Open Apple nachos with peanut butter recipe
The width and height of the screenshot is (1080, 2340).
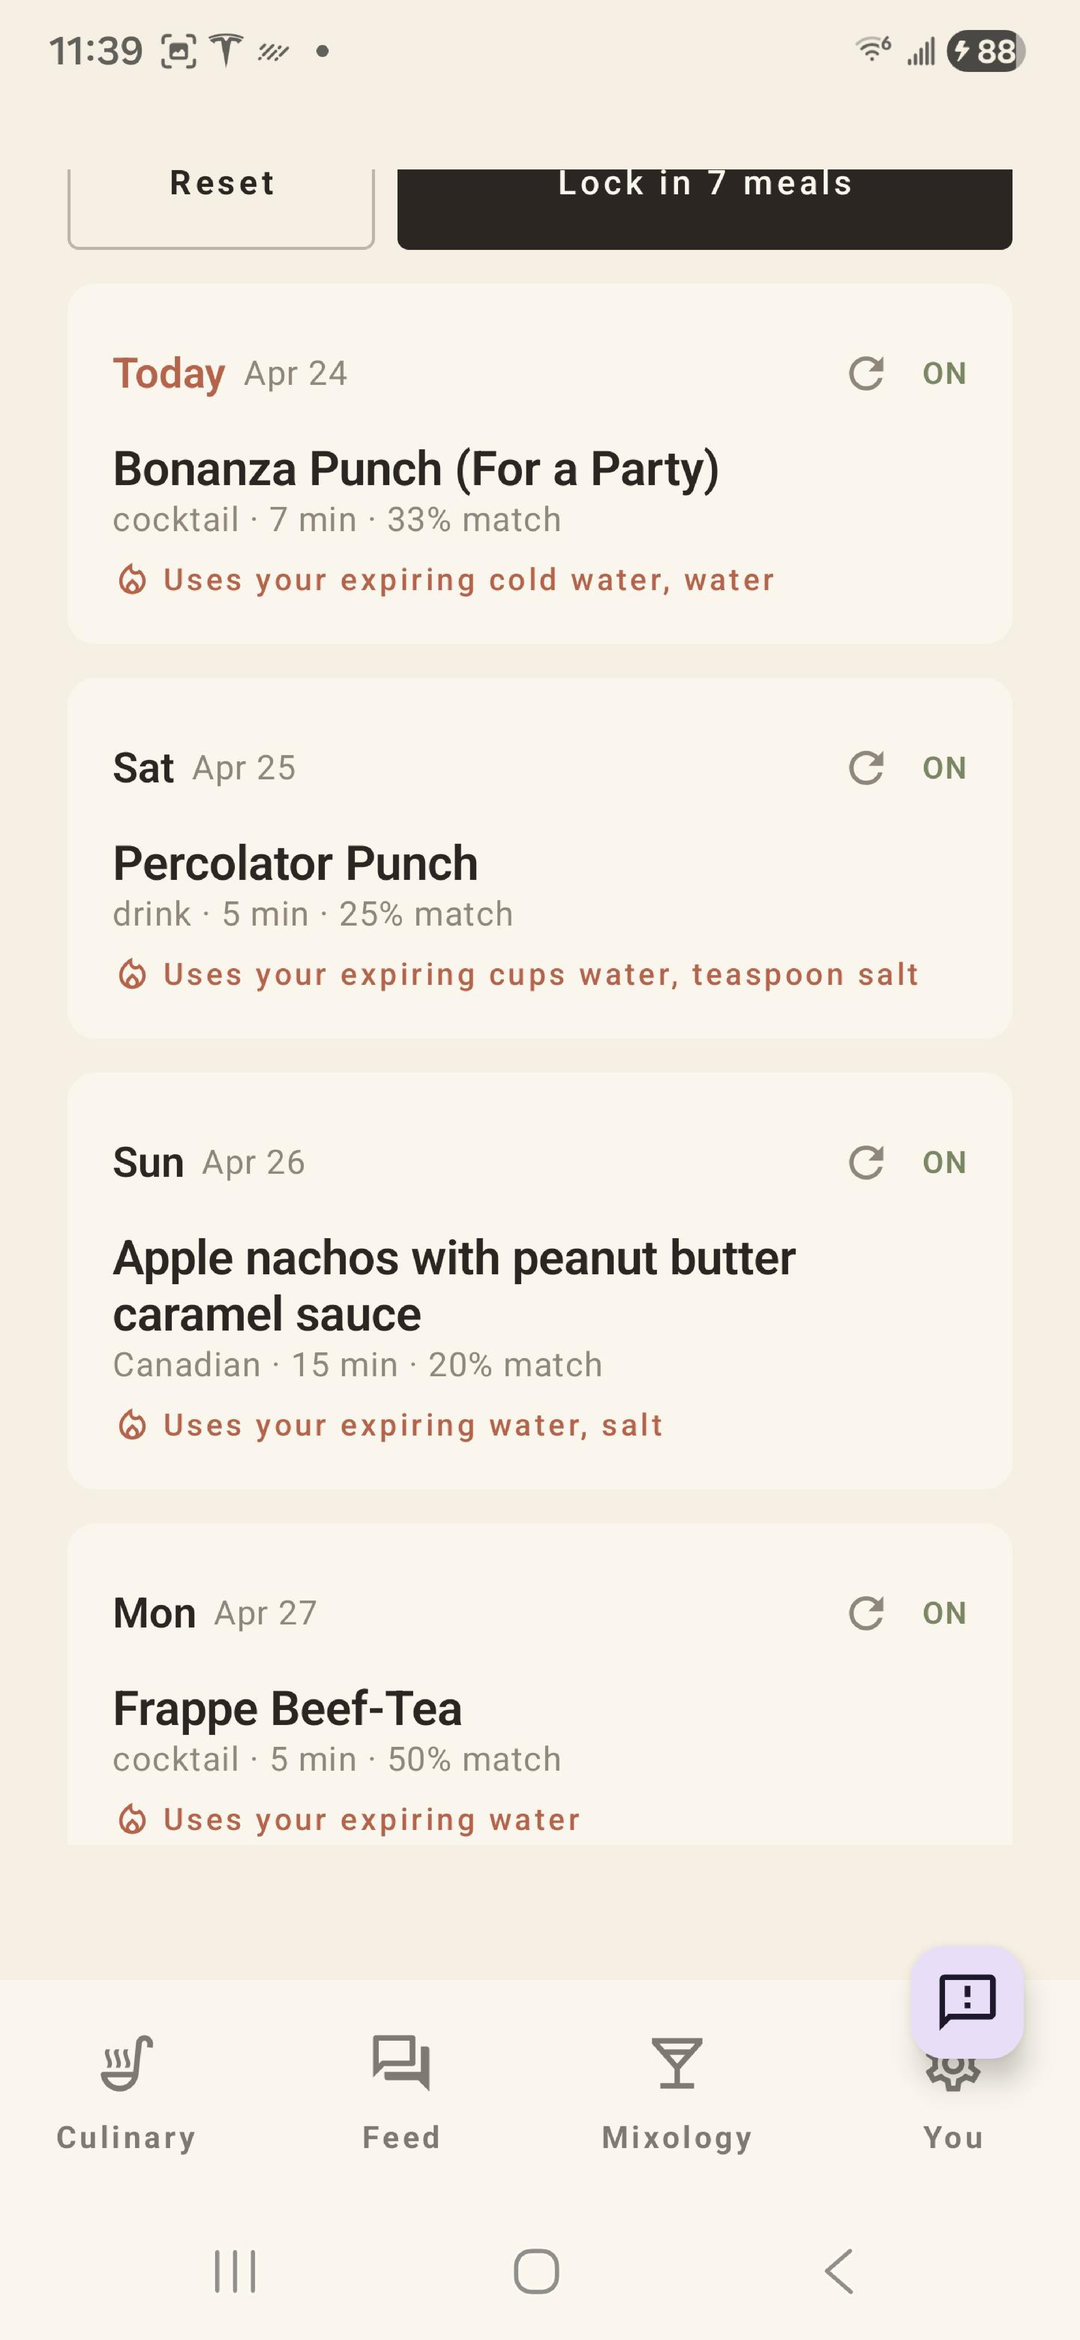(x=454, y=1285)
